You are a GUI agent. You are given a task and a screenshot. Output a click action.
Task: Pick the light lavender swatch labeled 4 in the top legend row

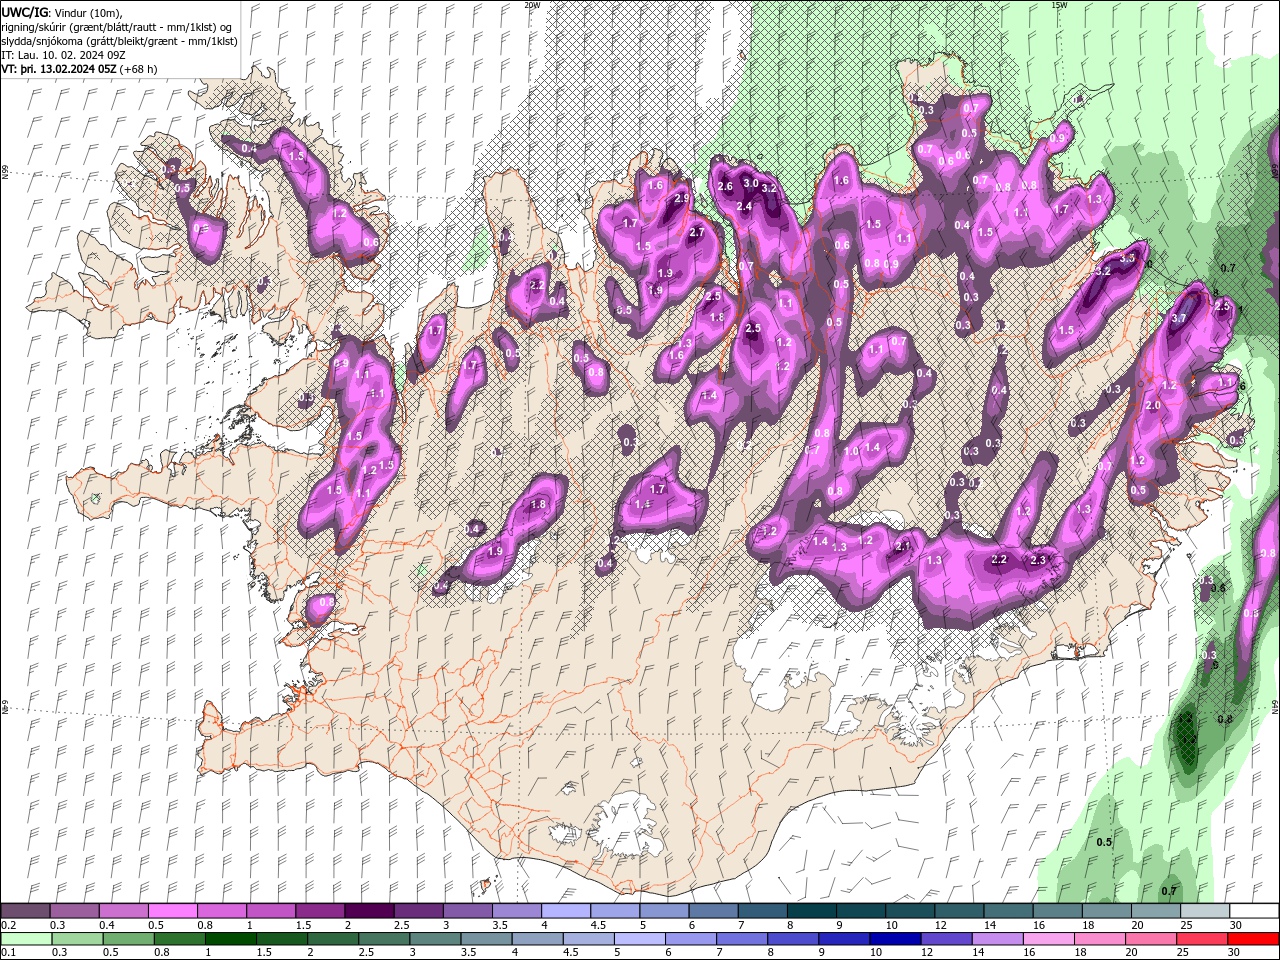pos(565,911)
